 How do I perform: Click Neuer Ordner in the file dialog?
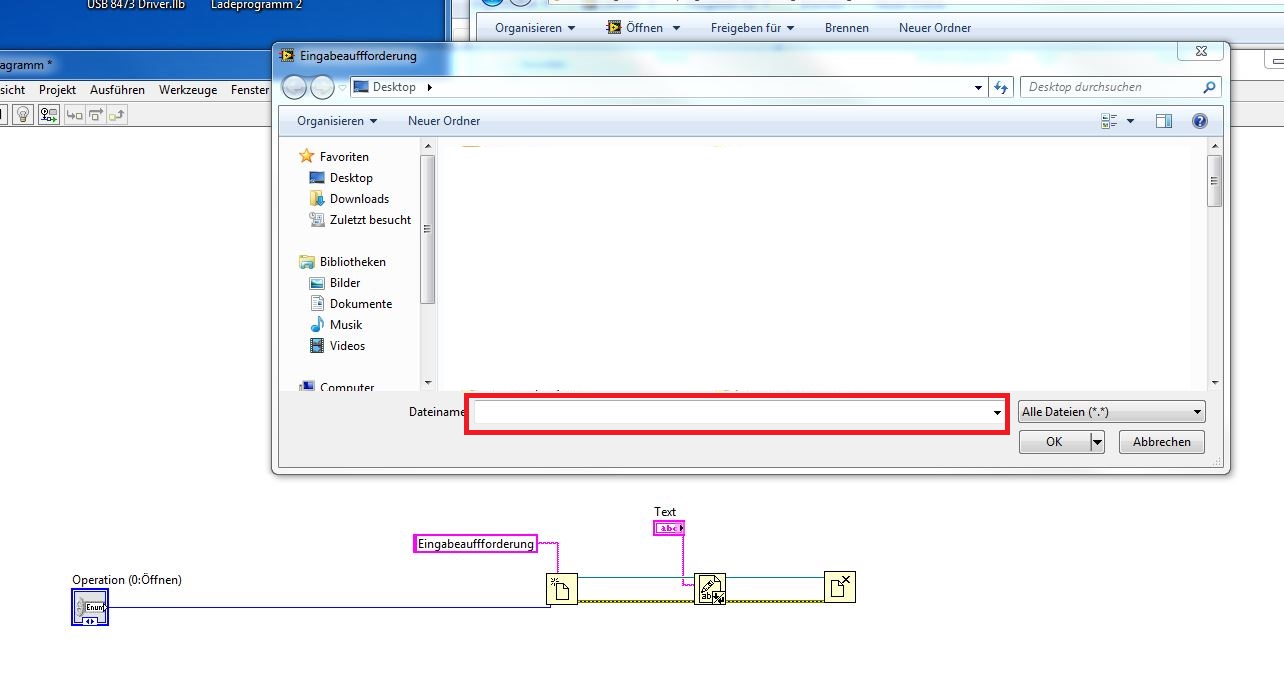(x=444, y=121)
